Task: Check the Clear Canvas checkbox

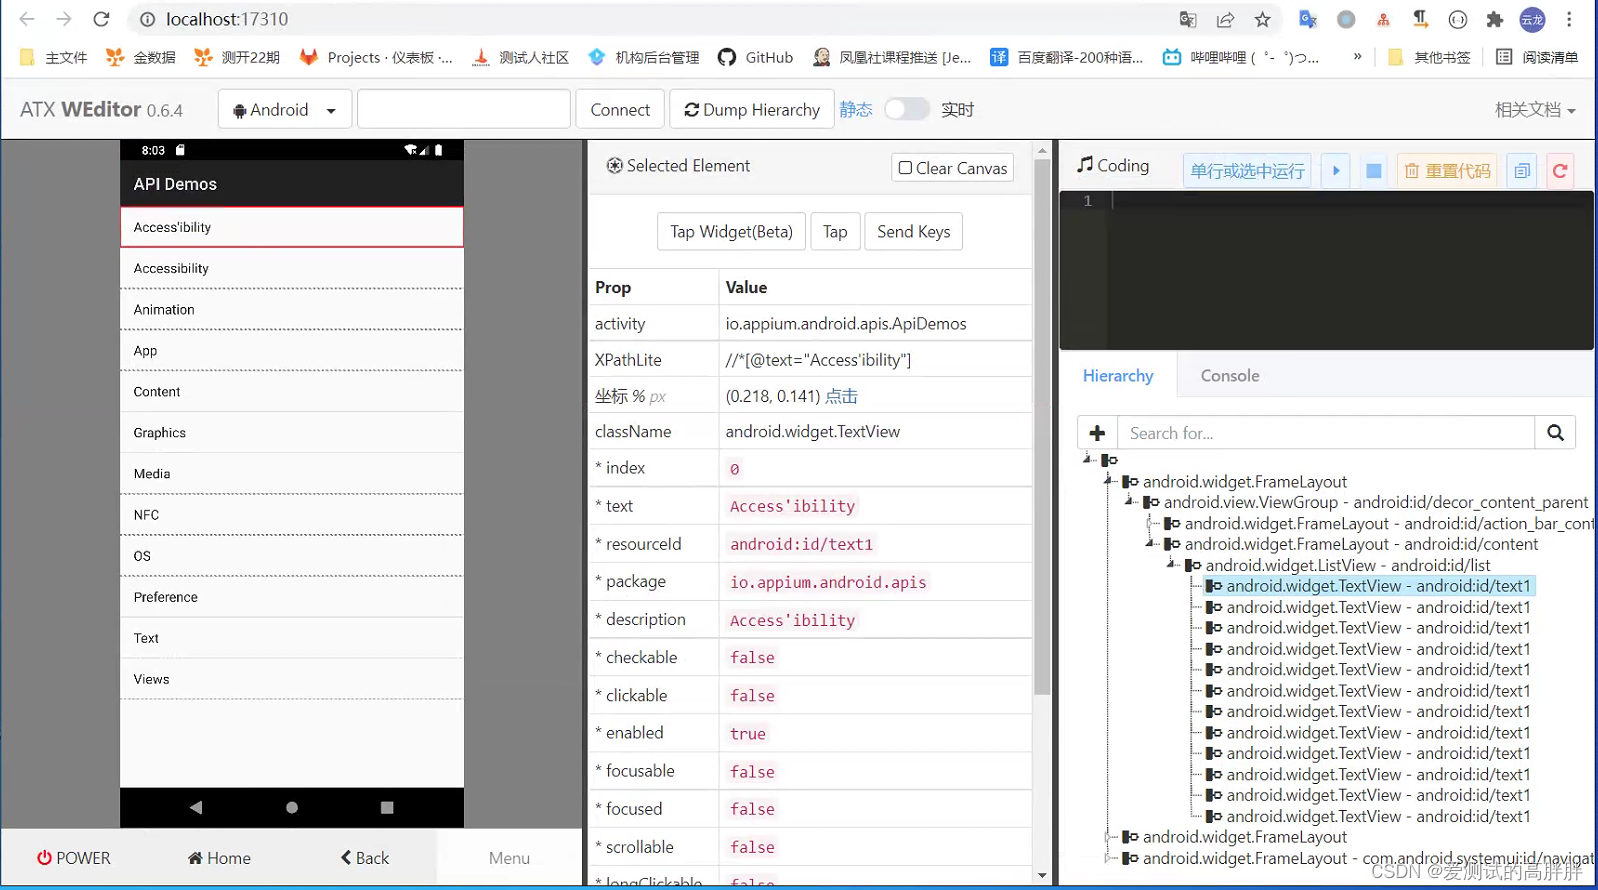Action: click(x=905, y=168)
